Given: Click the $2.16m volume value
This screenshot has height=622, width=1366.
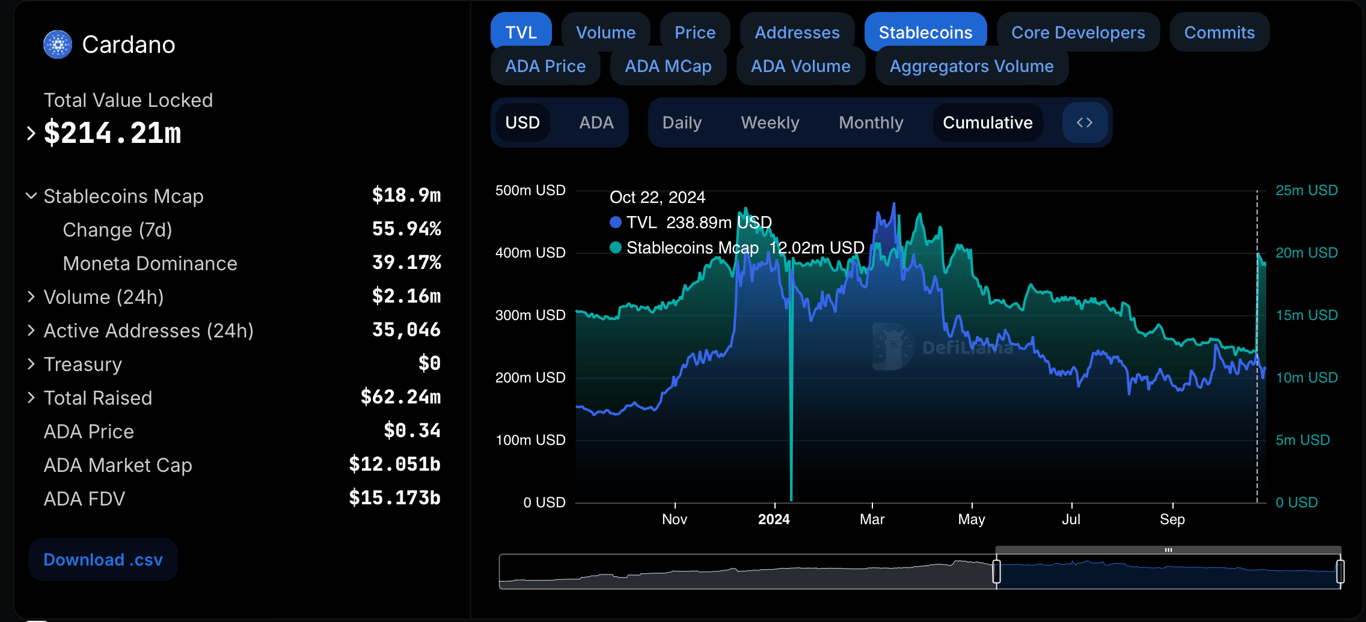Looking at the screenshot, I should point(406,296).
